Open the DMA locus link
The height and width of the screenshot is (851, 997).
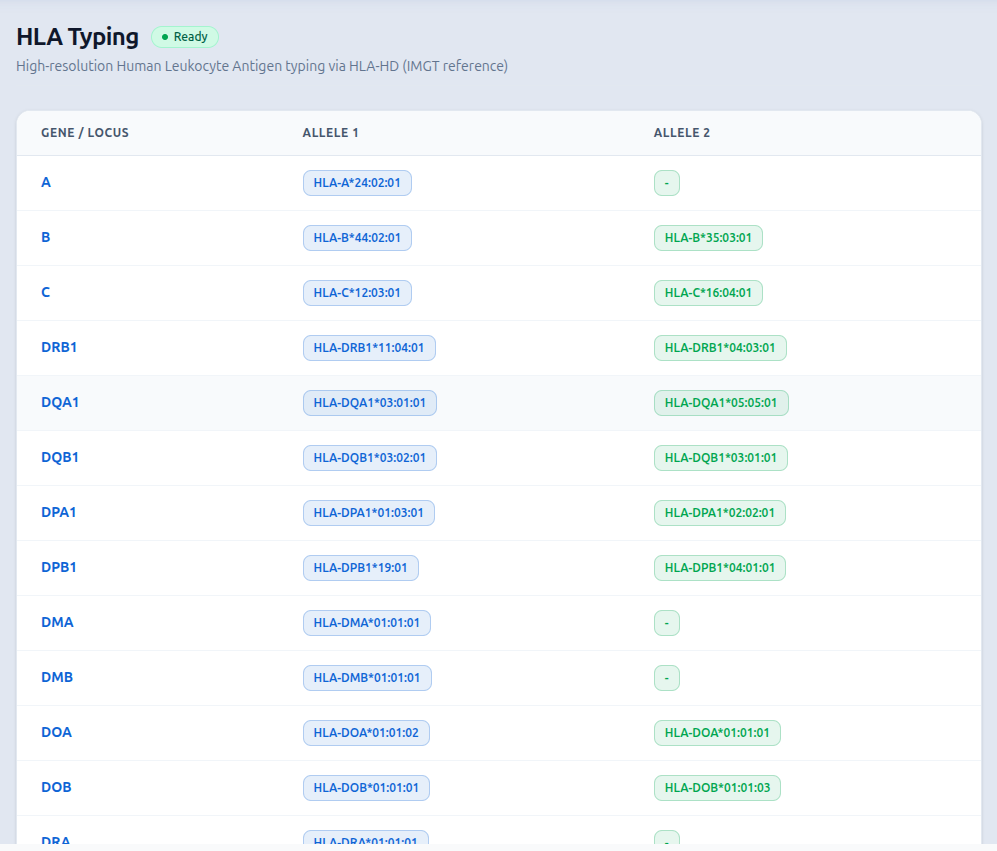pos(57,622)
